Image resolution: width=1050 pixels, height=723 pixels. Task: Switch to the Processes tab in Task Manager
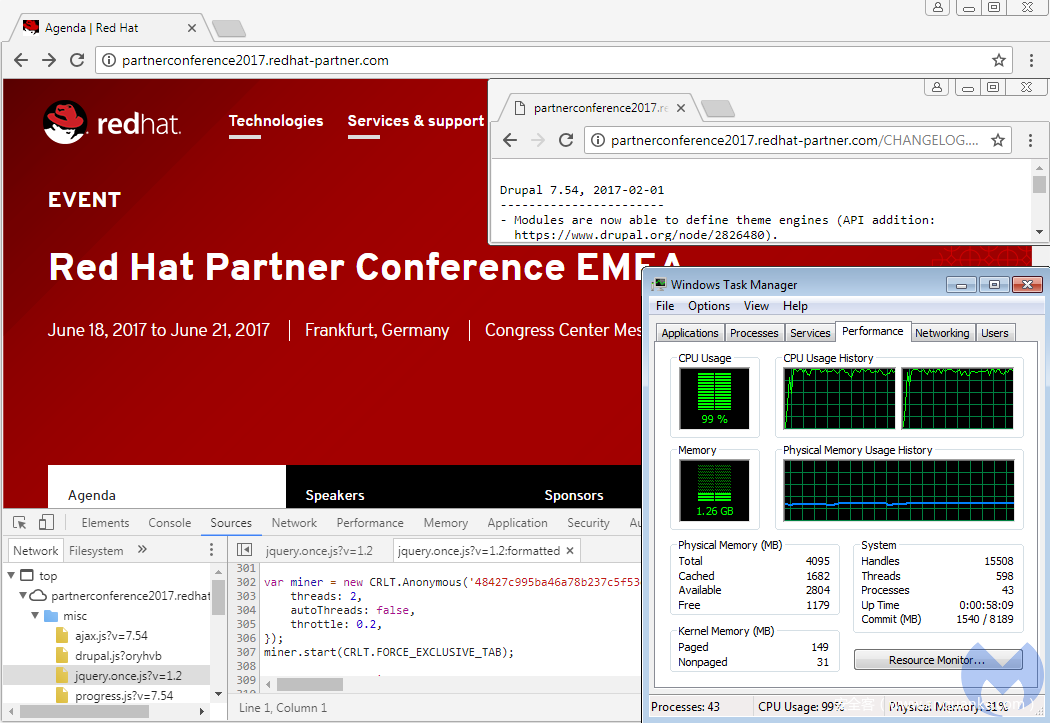pos(754,333)
